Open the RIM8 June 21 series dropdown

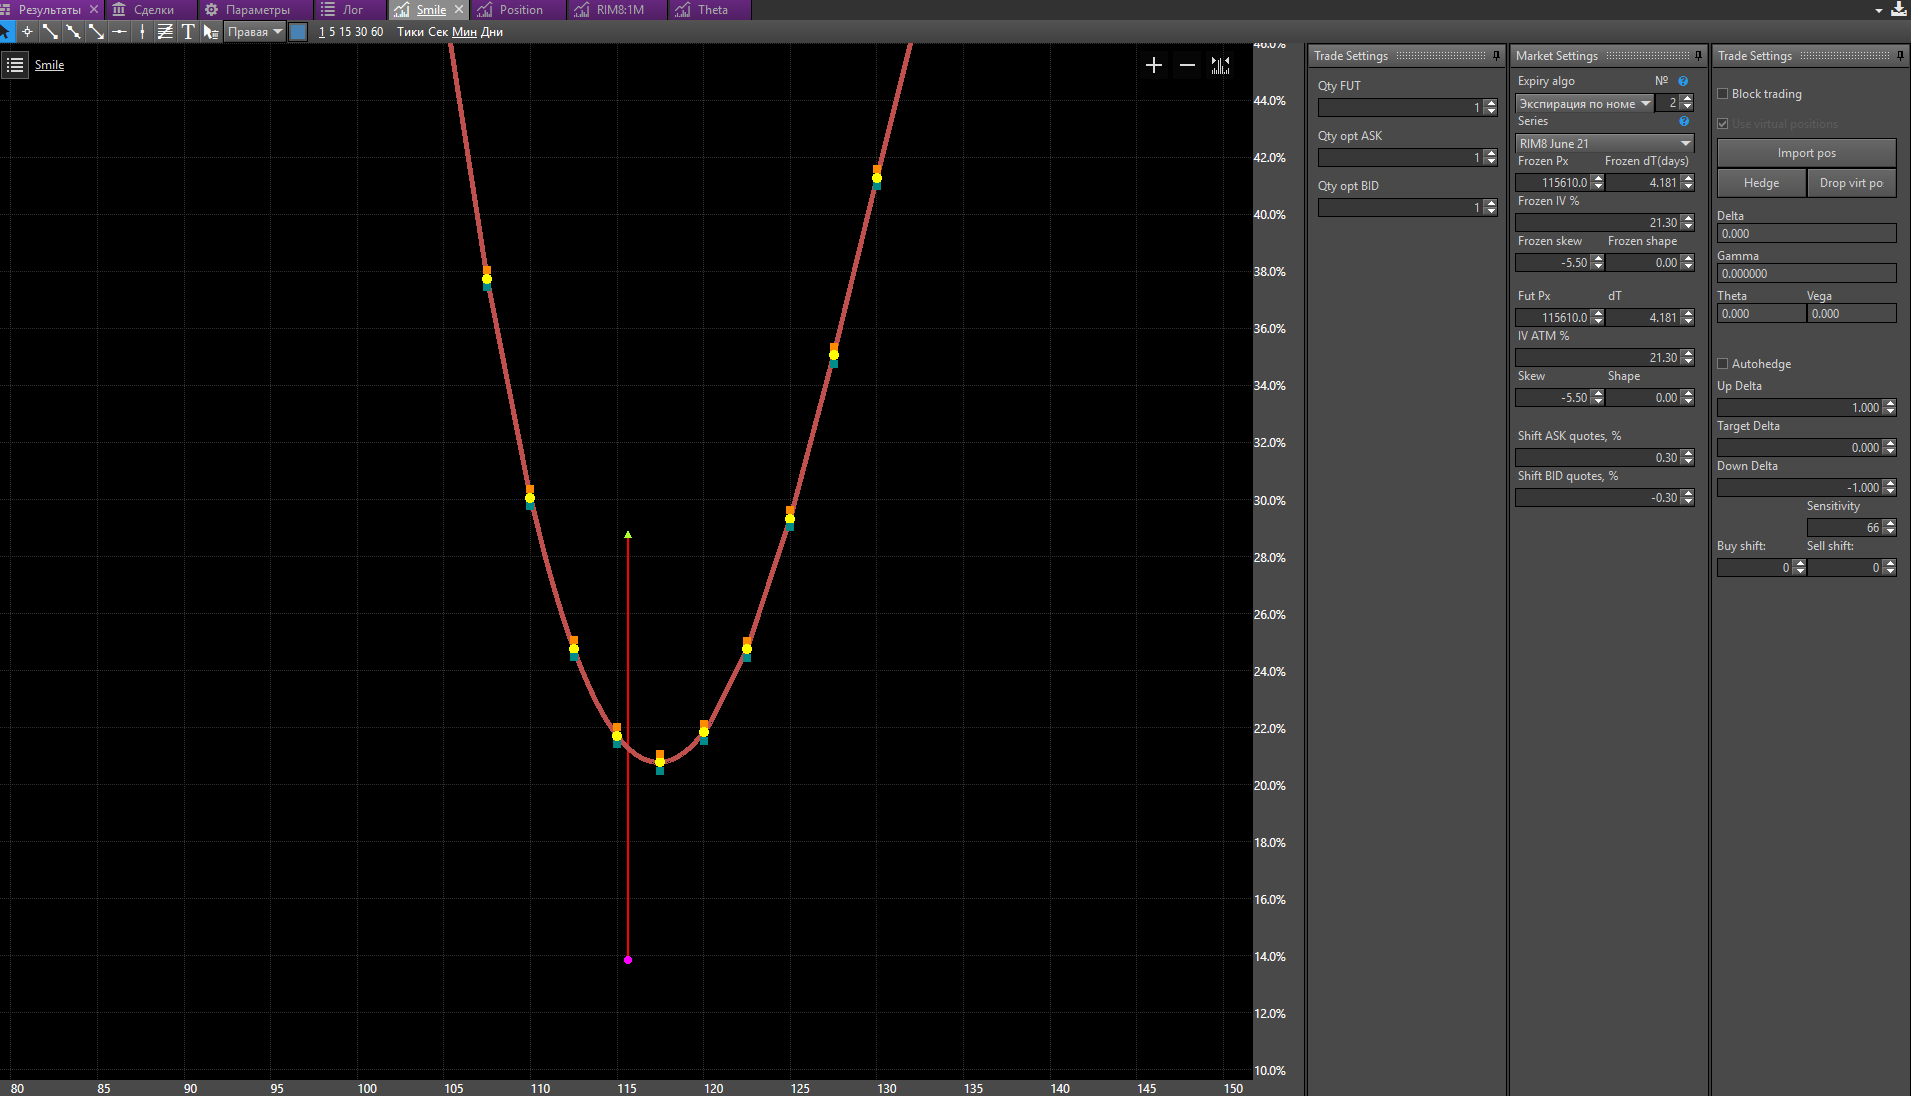click(1604, 143)
